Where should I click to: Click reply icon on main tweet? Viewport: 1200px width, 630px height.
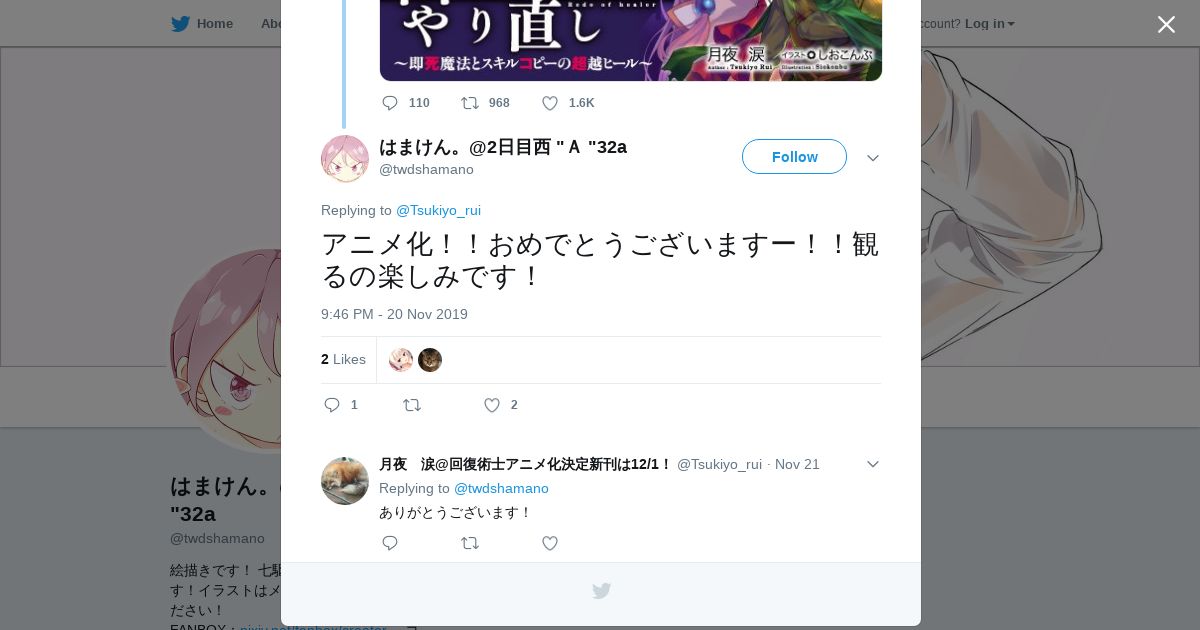click(x=333, y=405)
